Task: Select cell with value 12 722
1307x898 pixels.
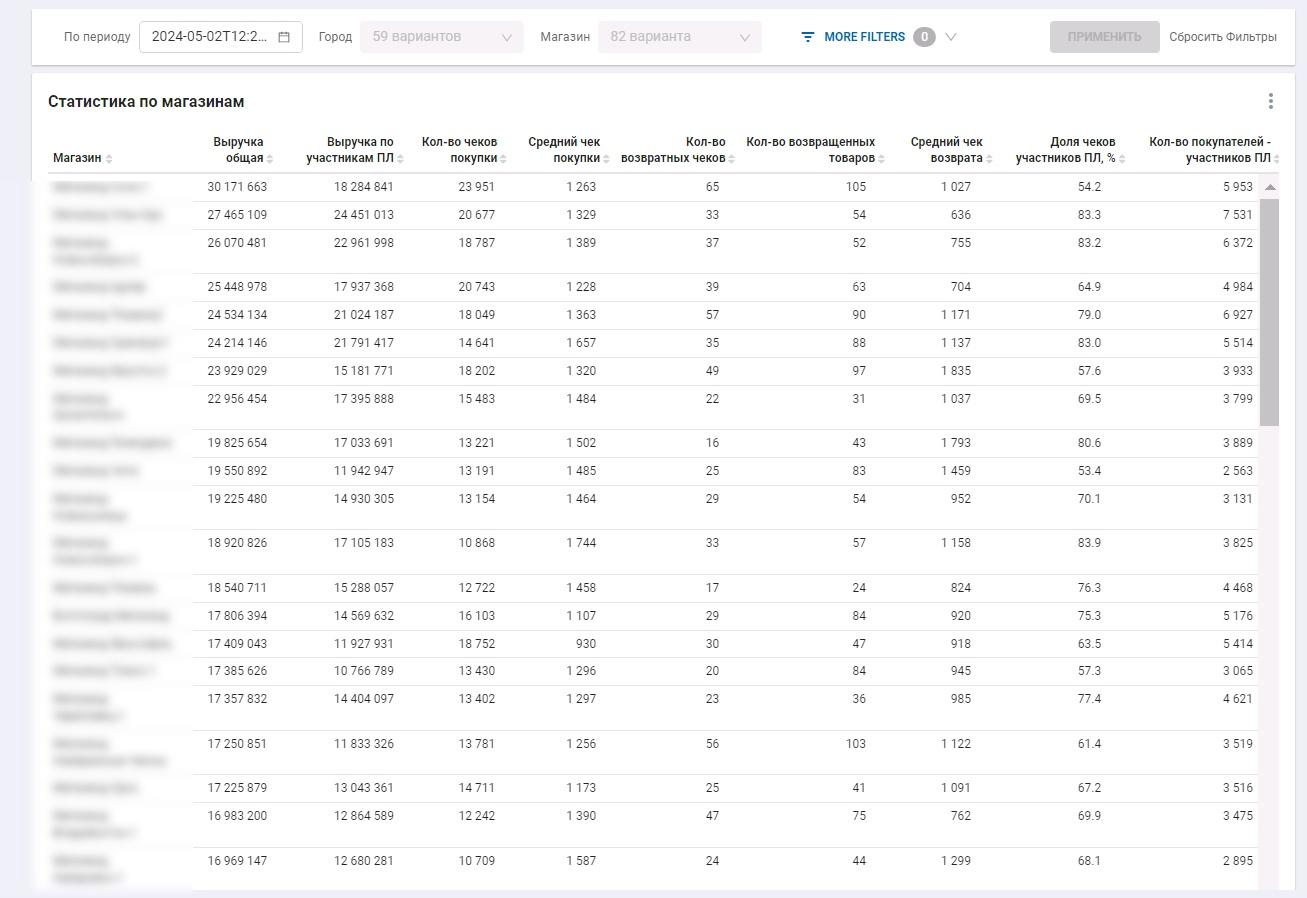Action: click(x=477, y=588)
